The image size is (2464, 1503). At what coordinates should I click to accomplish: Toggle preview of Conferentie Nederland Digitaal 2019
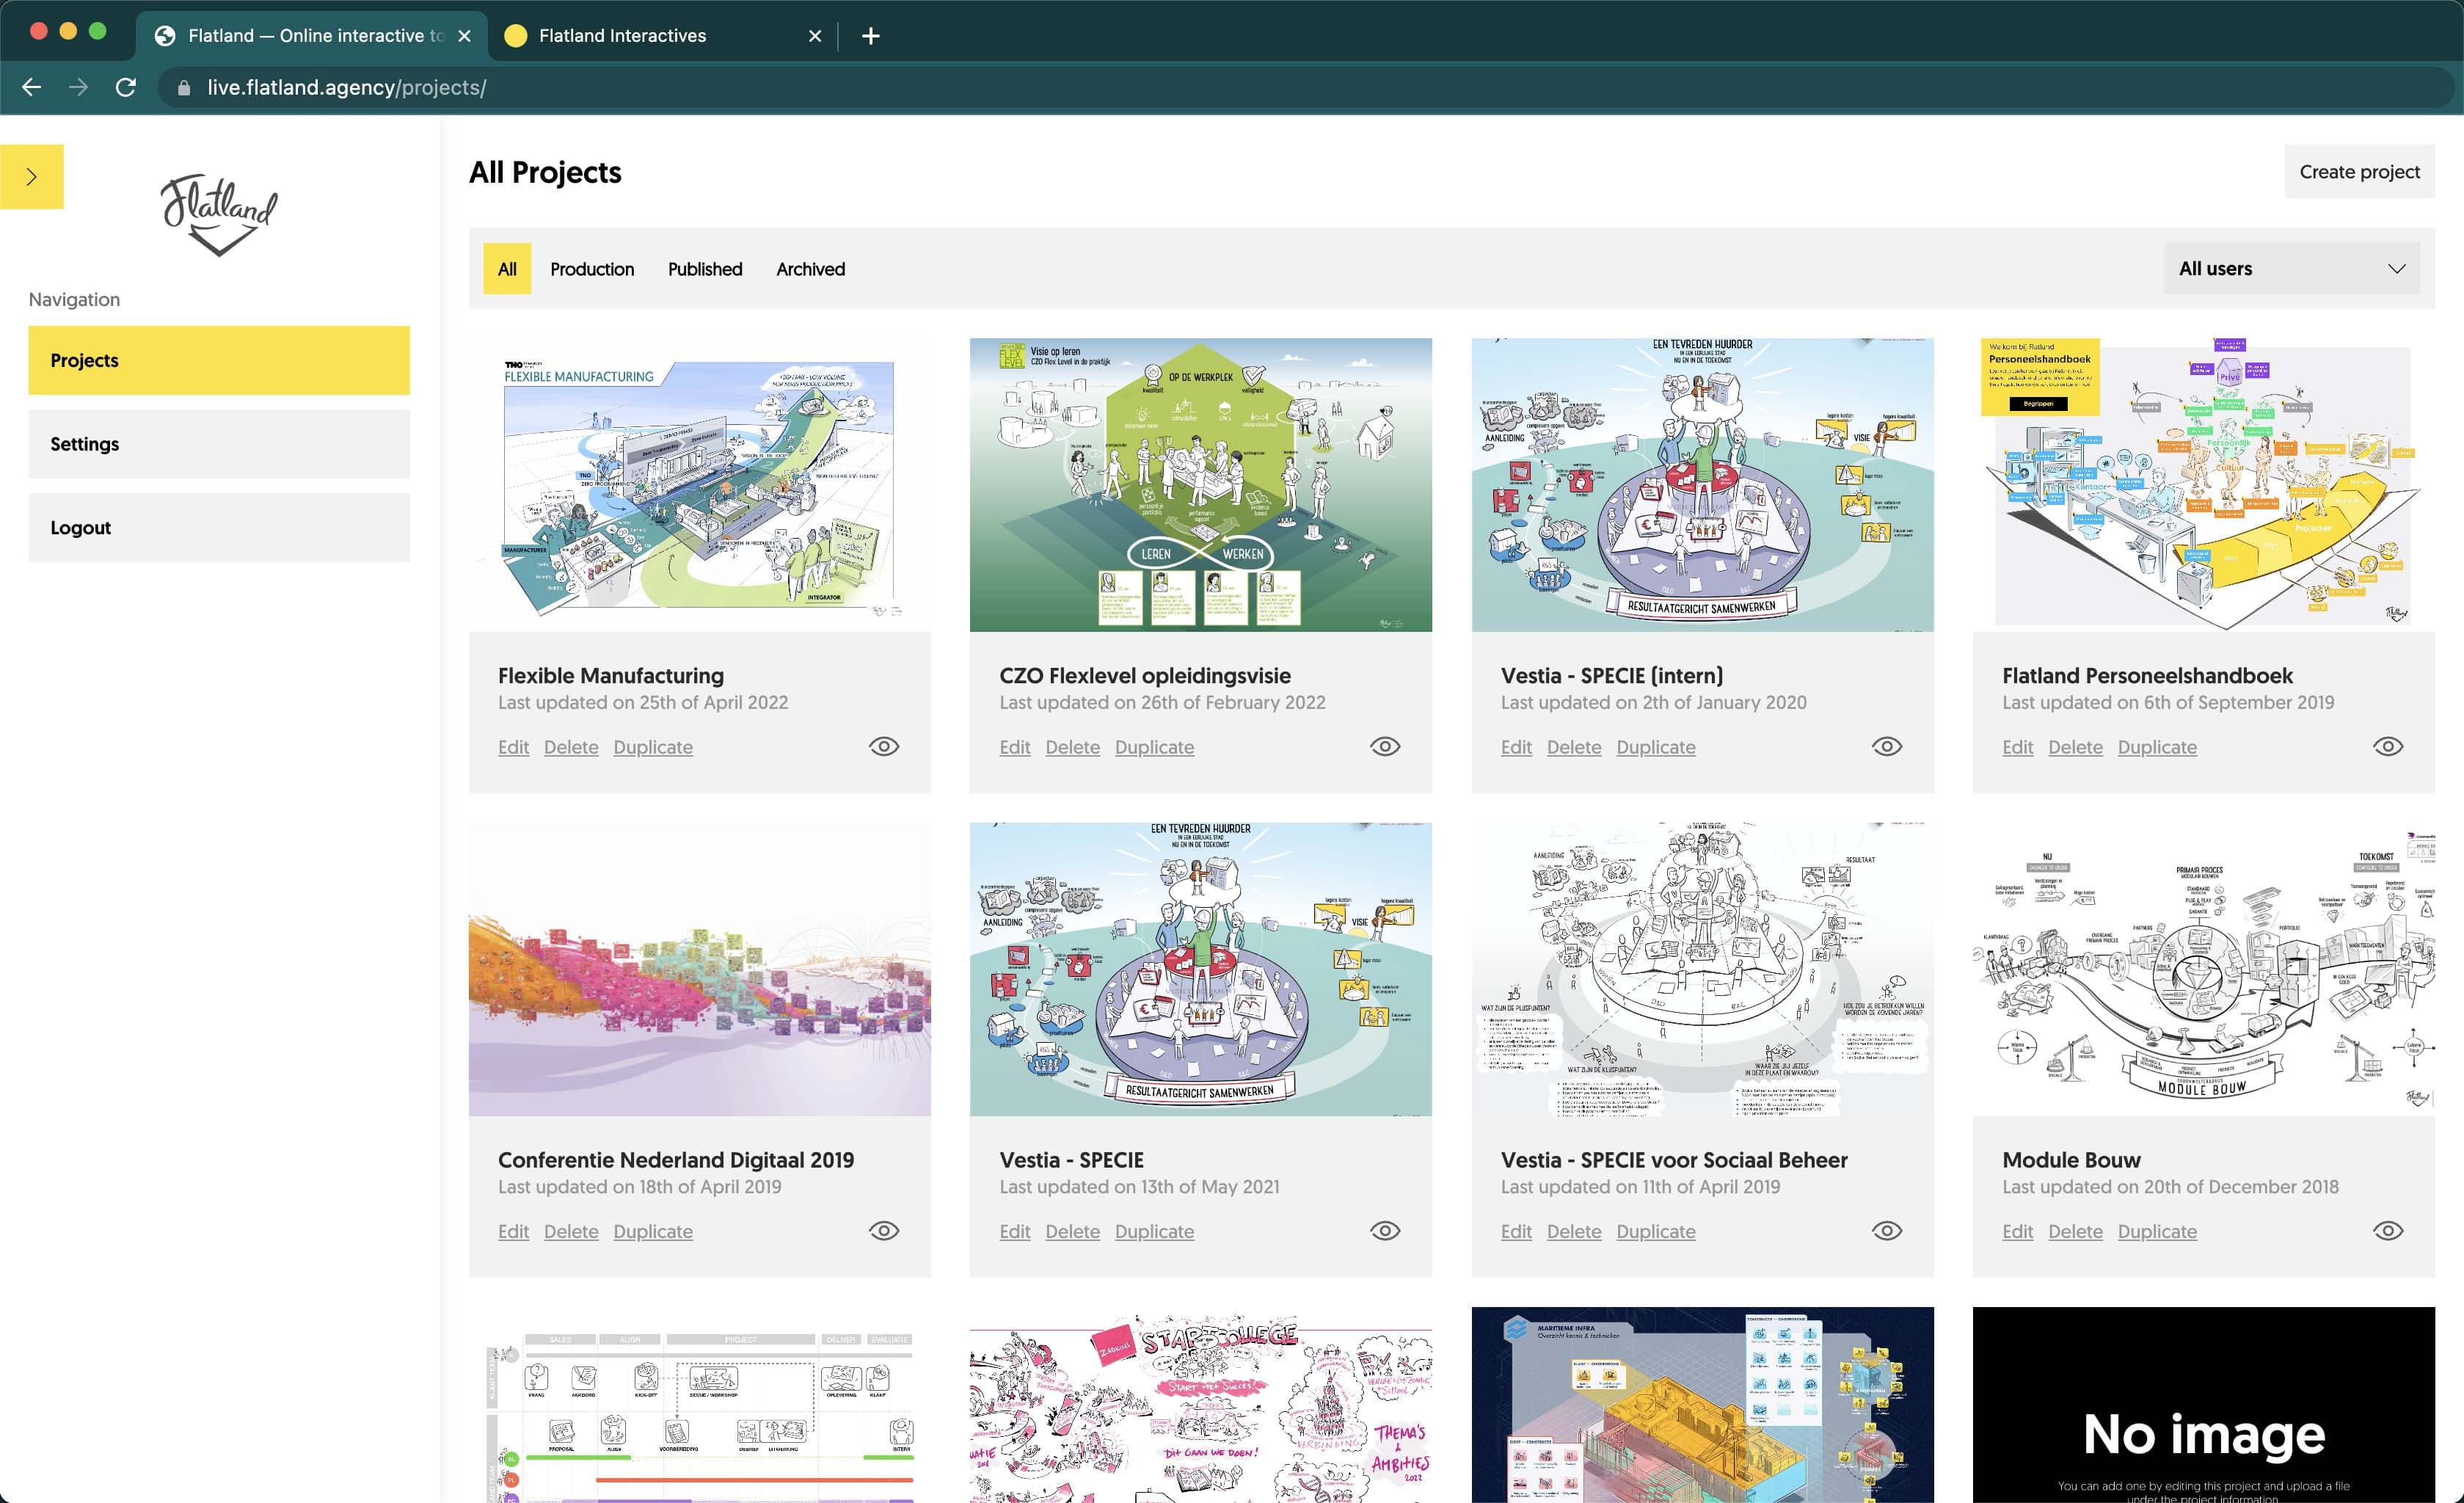click(884, 1231)
